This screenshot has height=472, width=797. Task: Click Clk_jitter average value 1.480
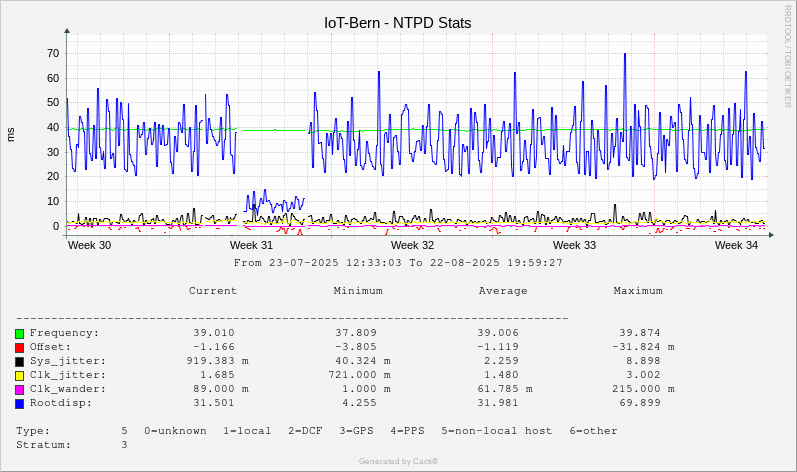(501, 375)
